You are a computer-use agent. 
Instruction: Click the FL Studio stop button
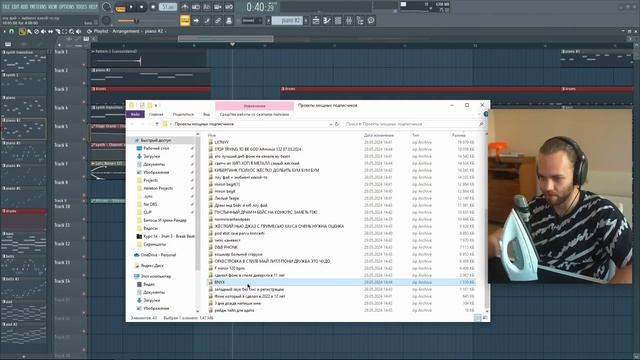point(142,7)
